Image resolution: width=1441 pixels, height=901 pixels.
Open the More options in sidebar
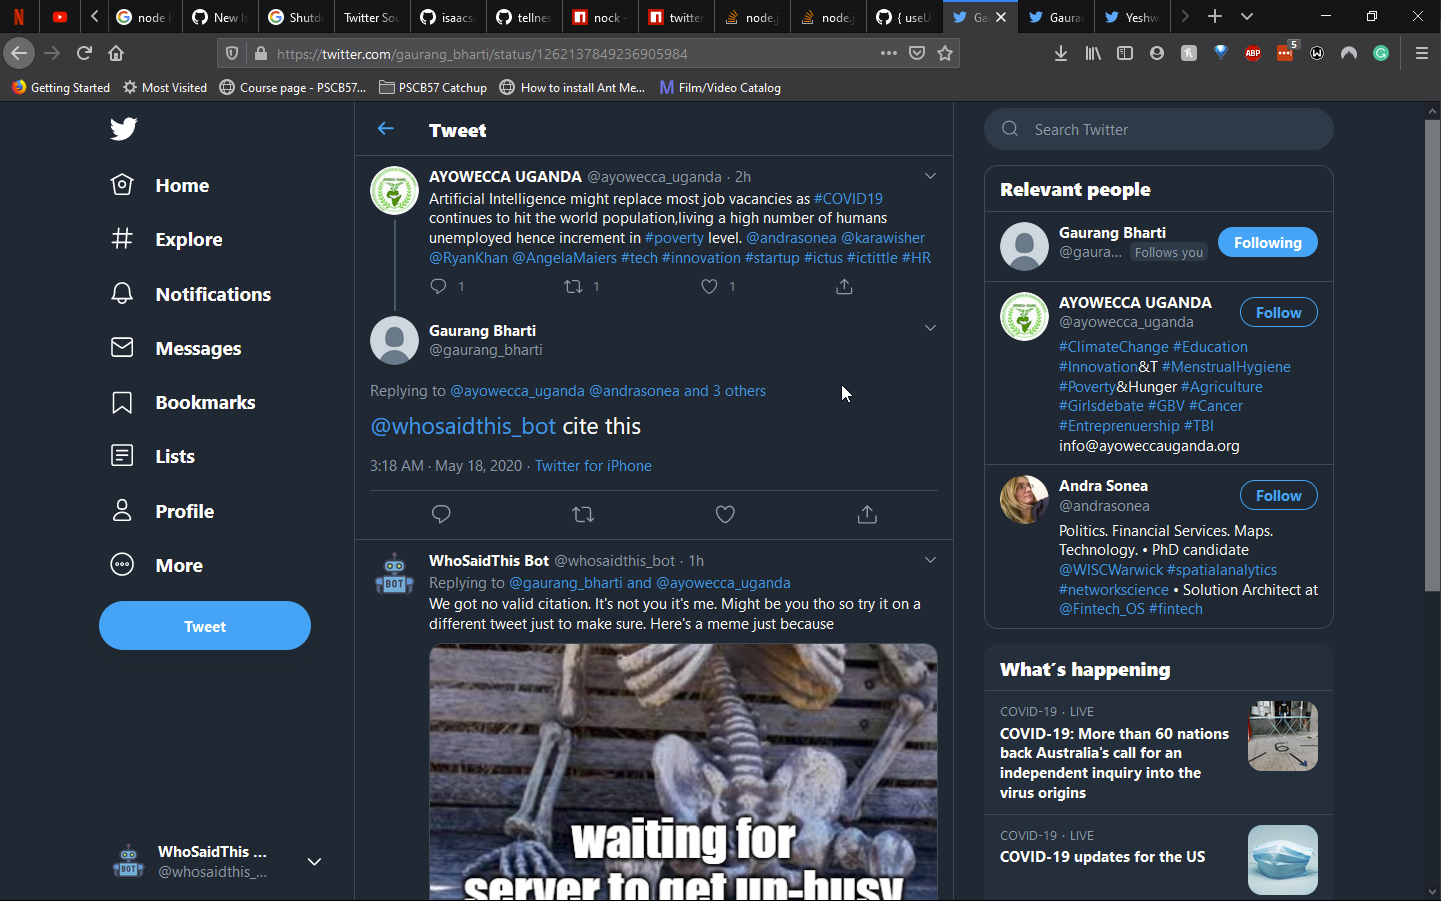pyautogui.click(x=156, y=565)
